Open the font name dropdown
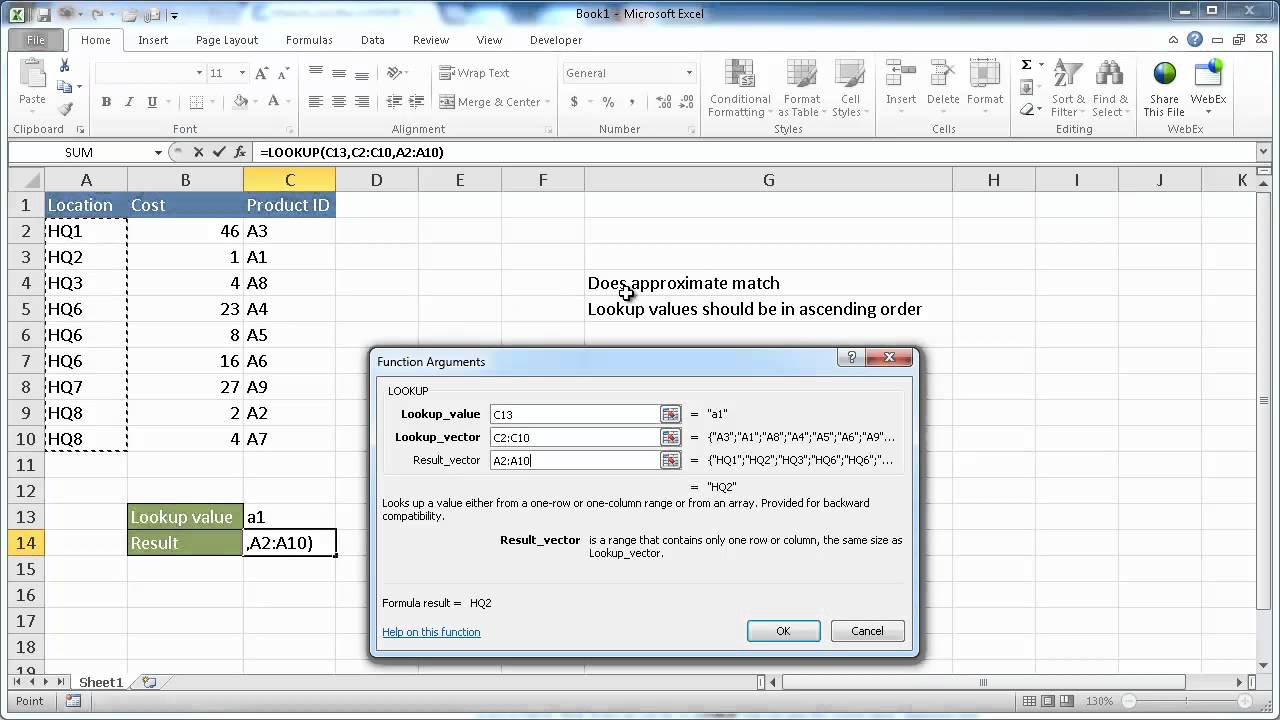This screenshot has width=1280, height=720. [199, 73]
